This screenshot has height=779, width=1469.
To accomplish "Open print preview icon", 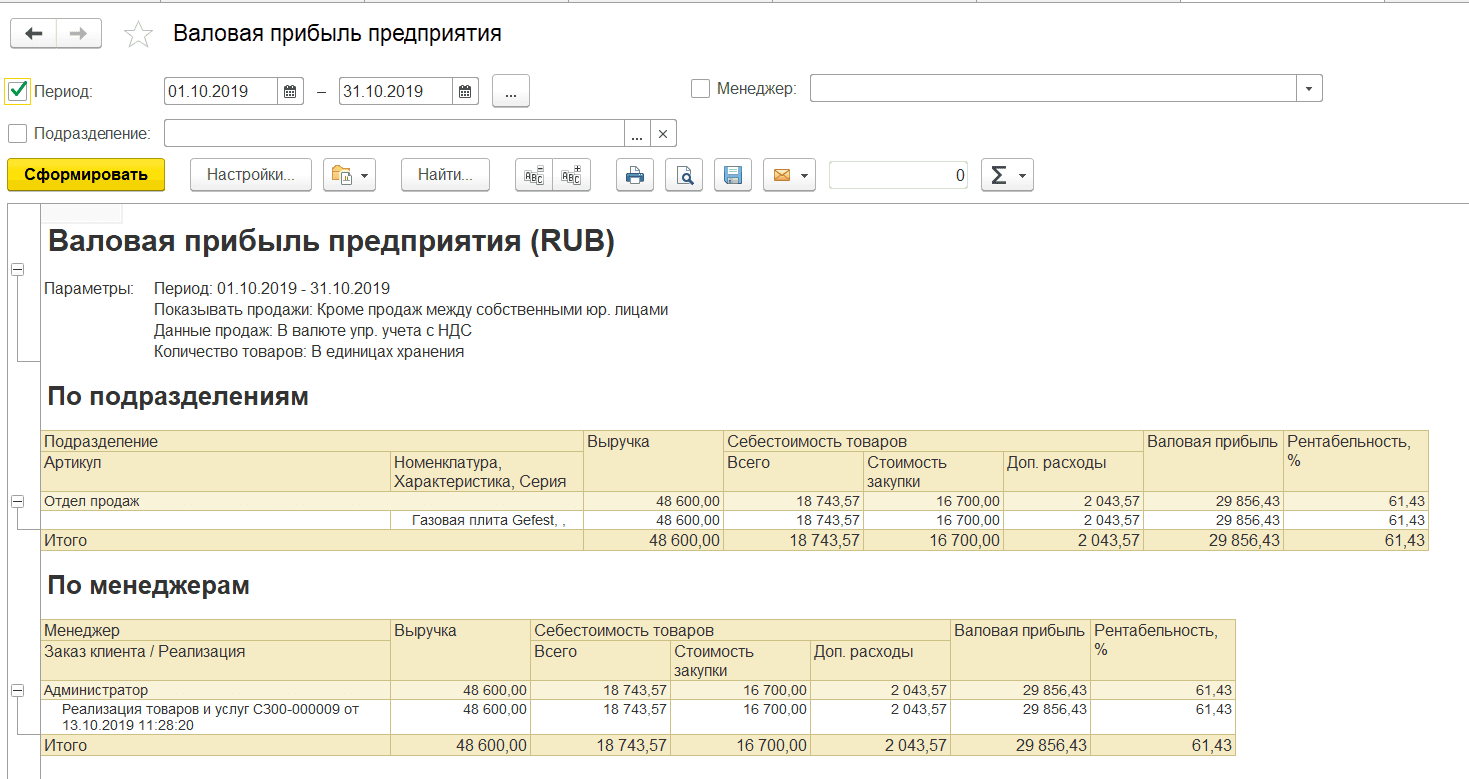I will click(x=685, y=175).
